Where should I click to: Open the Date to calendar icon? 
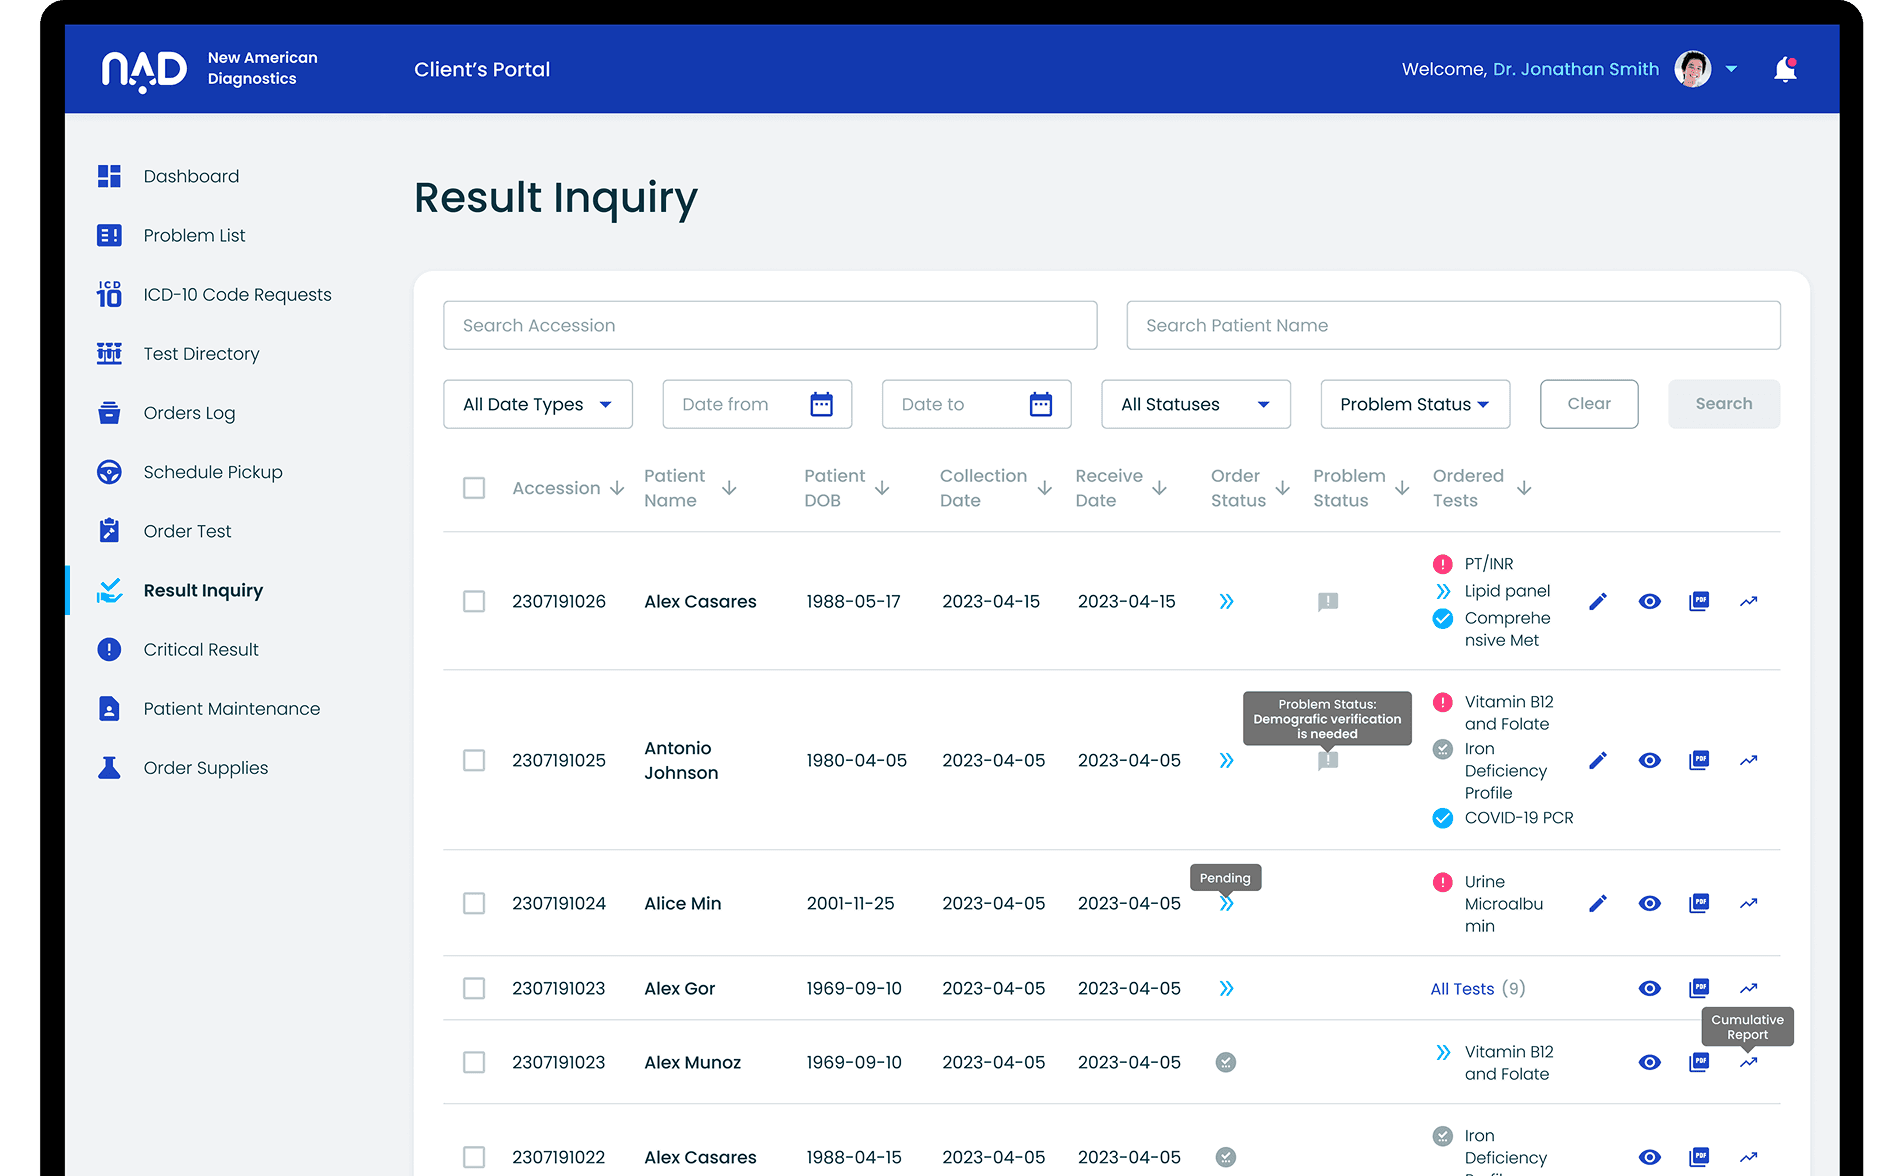pyautogui.click(x=1041, y=404)
